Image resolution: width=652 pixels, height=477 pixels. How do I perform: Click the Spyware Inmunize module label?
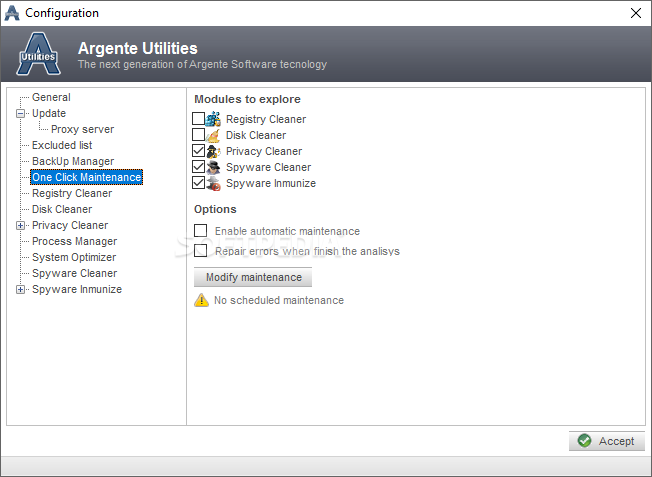(x=271, y=183)
